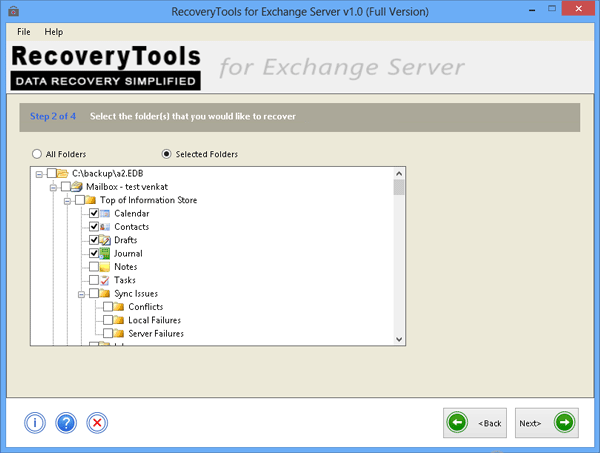Uncheck the Contacts checkbox

(x=94, y=226)
